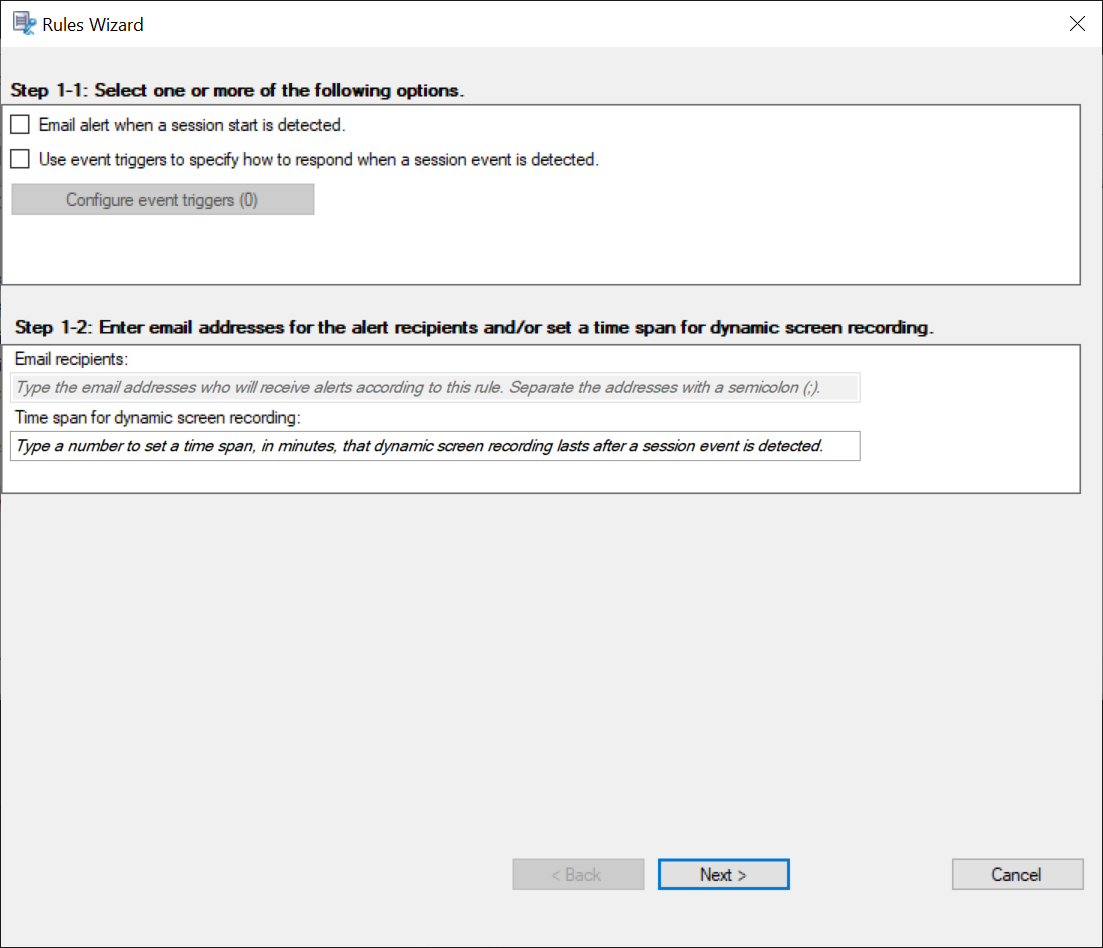Click the time span for dynamic recording field
Image resolution: width=1103 pixels, height=948 pixels.
435,446
